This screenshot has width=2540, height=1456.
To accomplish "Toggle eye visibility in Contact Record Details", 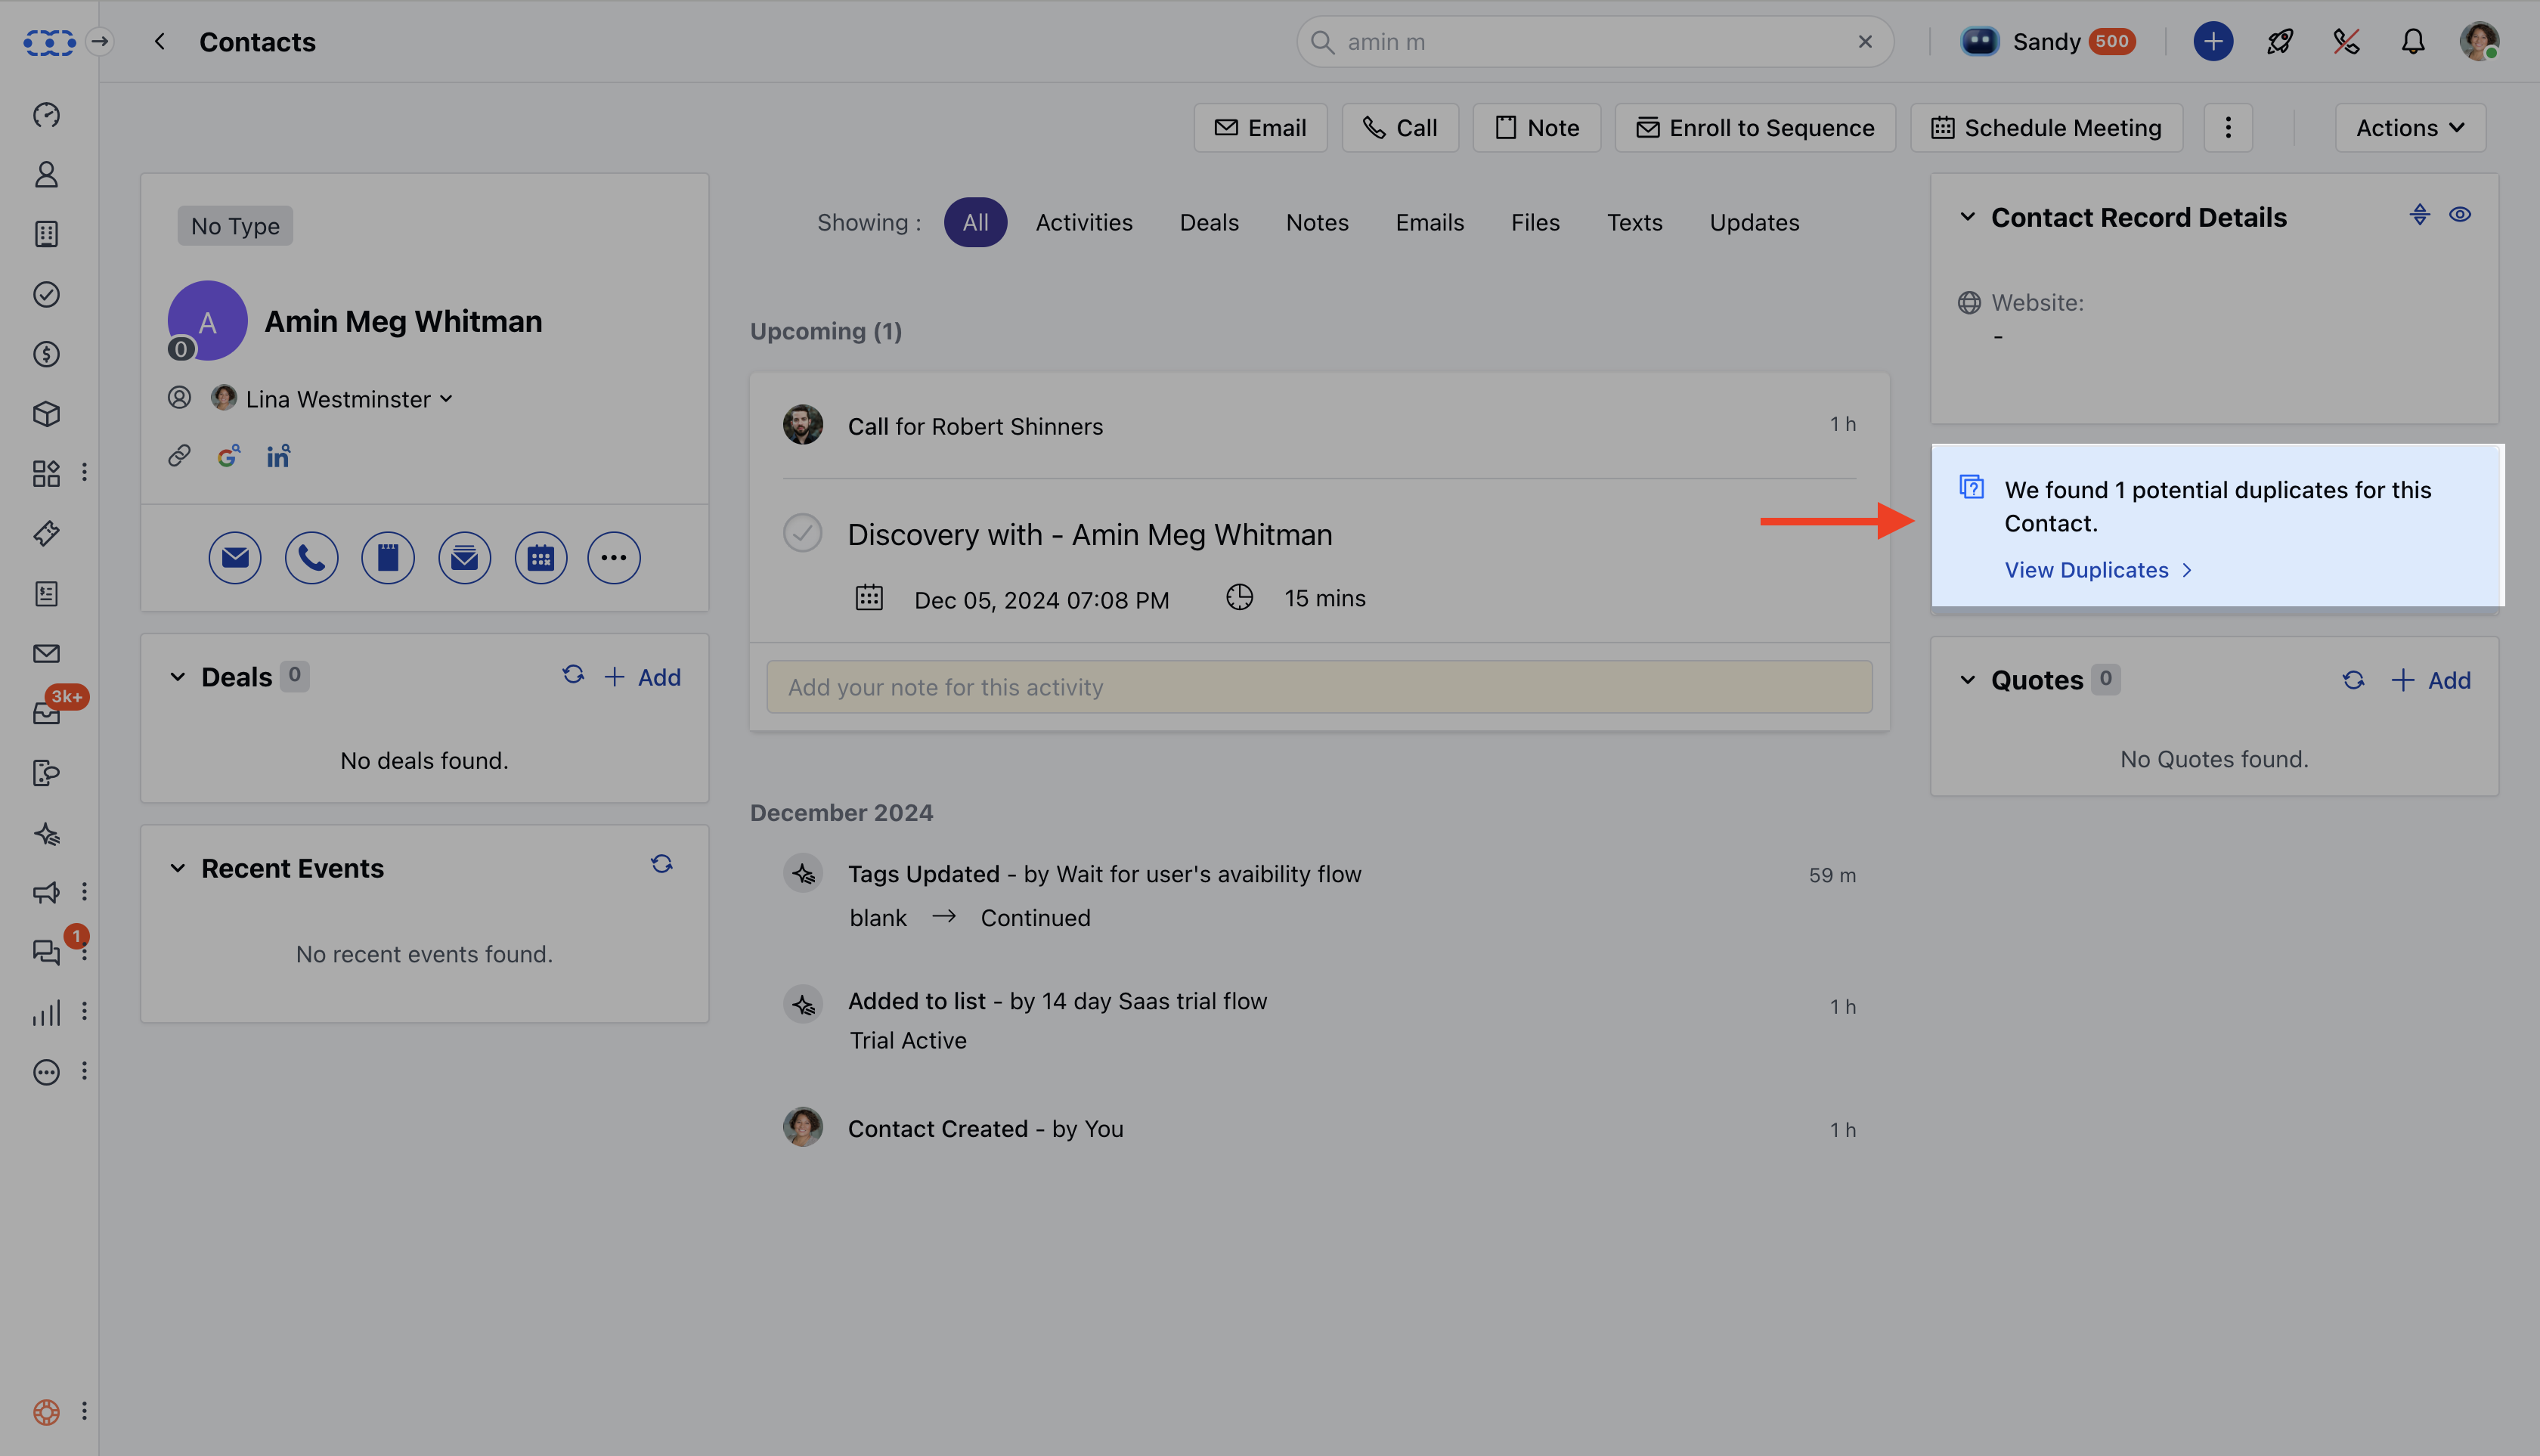I will pyautogui.click(x=2460, y=215).
